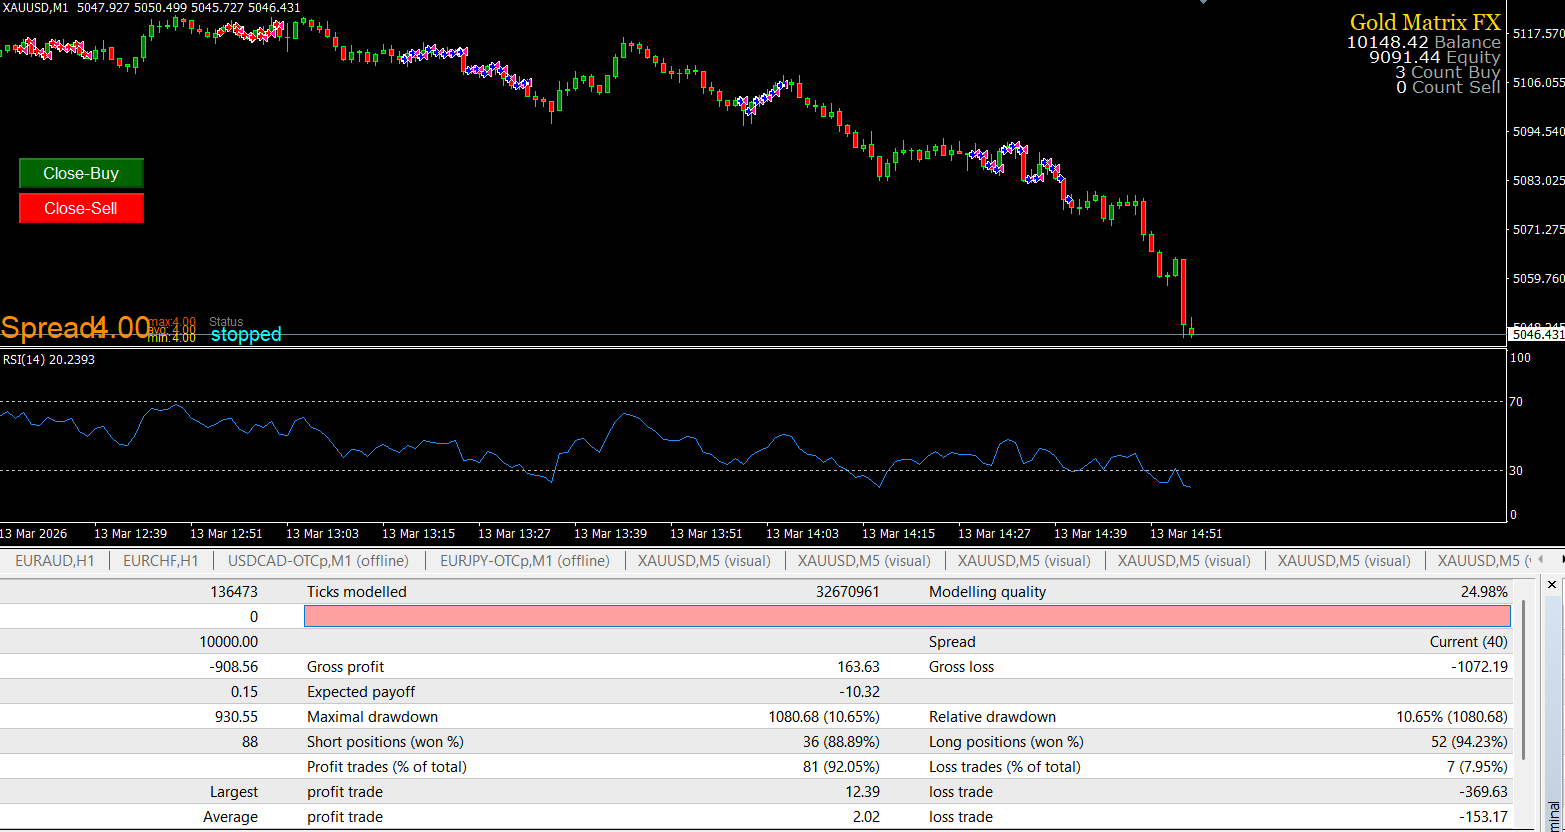Switch to the EURAUD,H1 chart tab
Screen dimensions: 1565x832
[54, 561]
